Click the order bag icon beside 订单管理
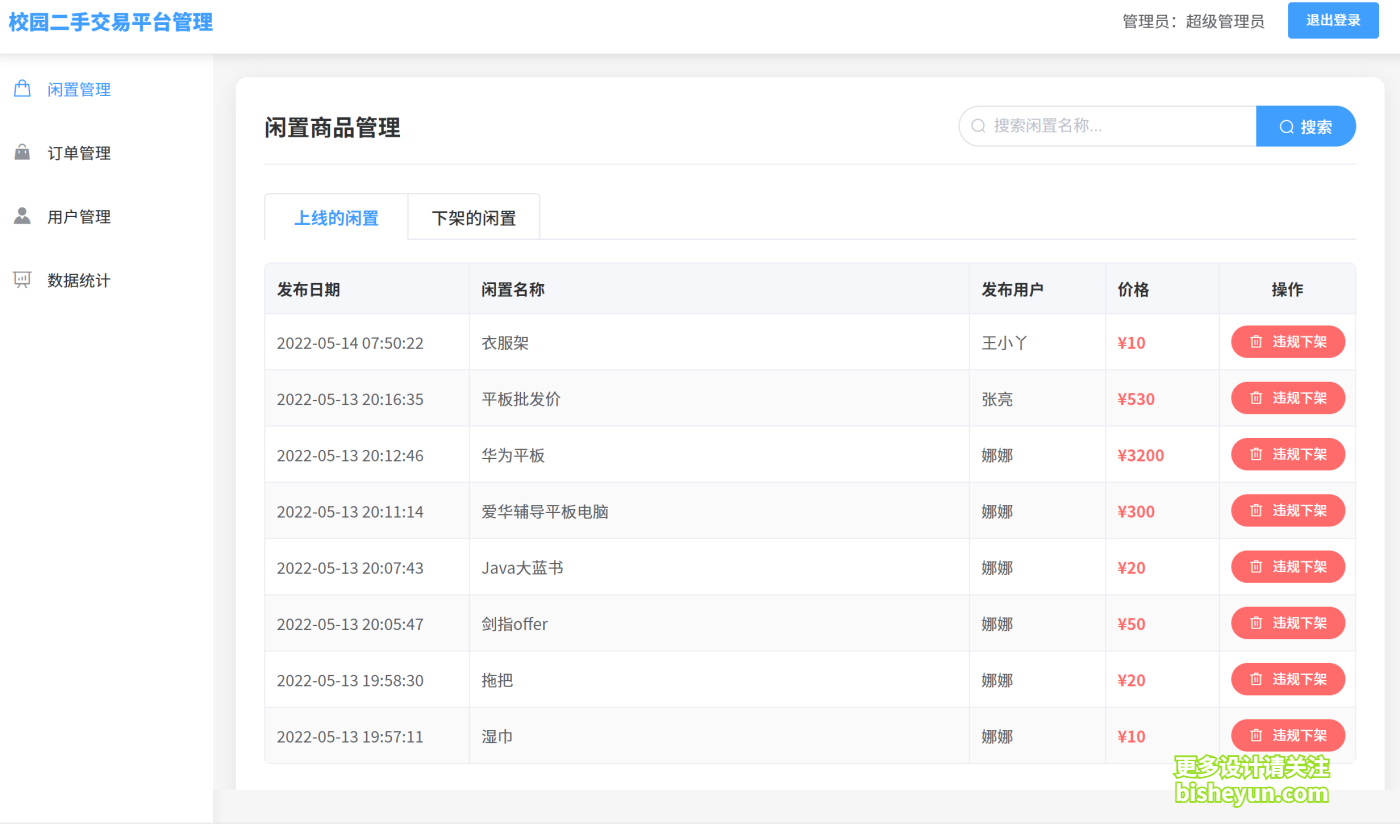This screenshot has width=1400, height=830. (x=22, y=153)
